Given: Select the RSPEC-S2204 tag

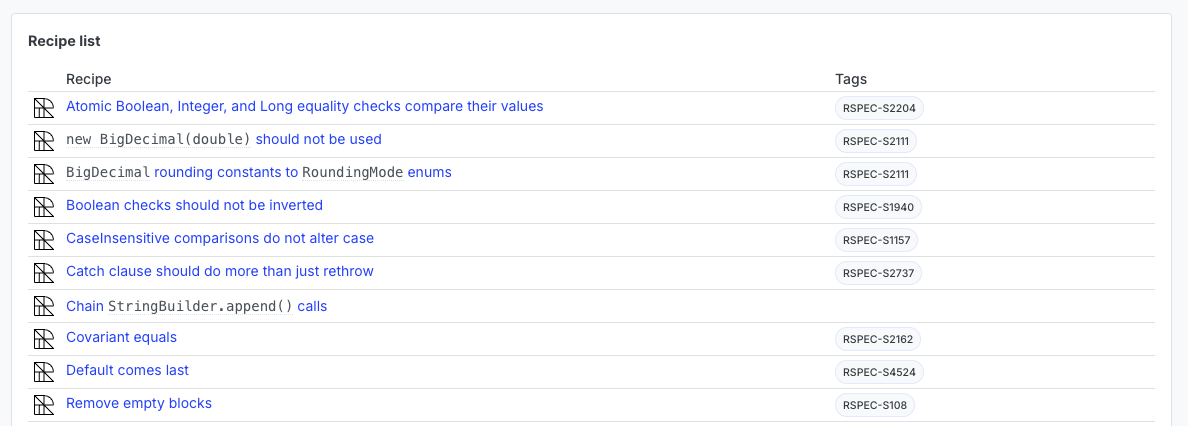Looking at the screenshot, I should click(879, 108).
